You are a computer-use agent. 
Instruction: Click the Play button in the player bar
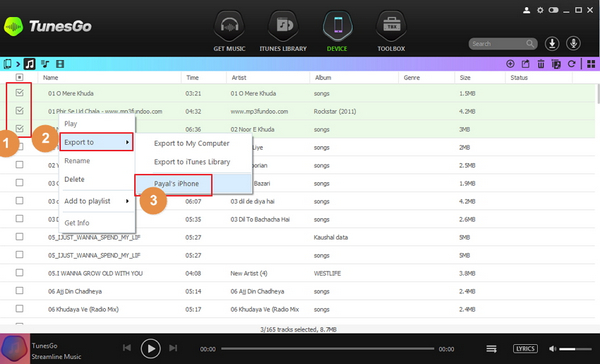click(x=150, y=349)
